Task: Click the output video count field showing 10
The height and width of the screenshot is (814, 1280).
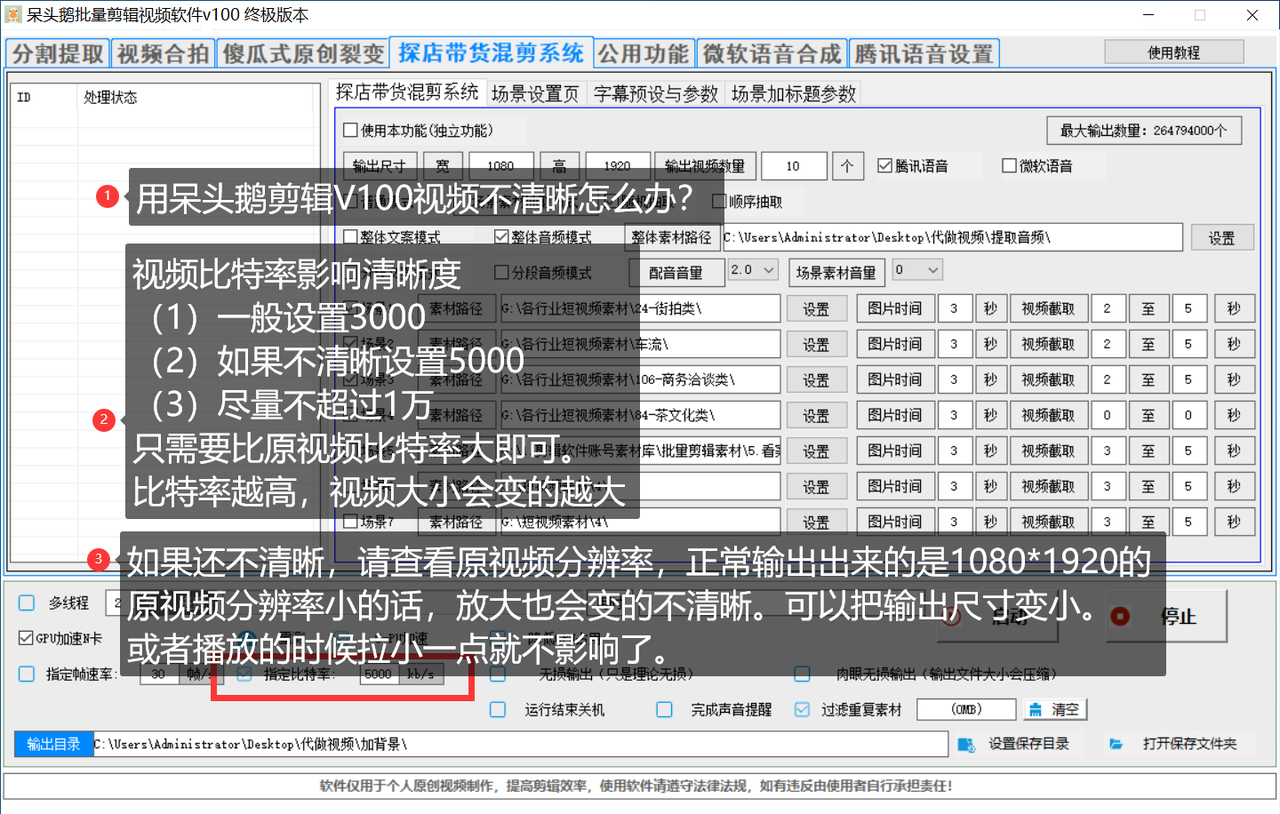Action: (x=794, y=166)
